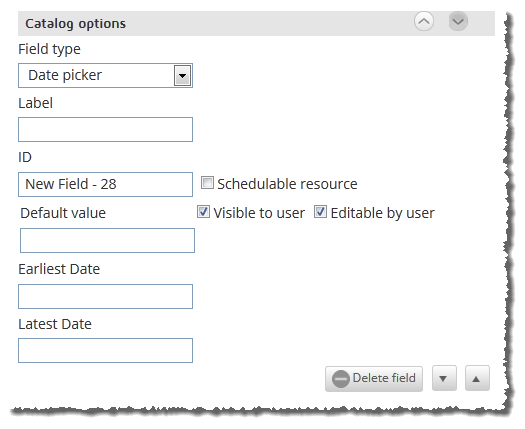Click the Earliest Date input box
This screenshot has height=429, width=525.
click(105, 296)
